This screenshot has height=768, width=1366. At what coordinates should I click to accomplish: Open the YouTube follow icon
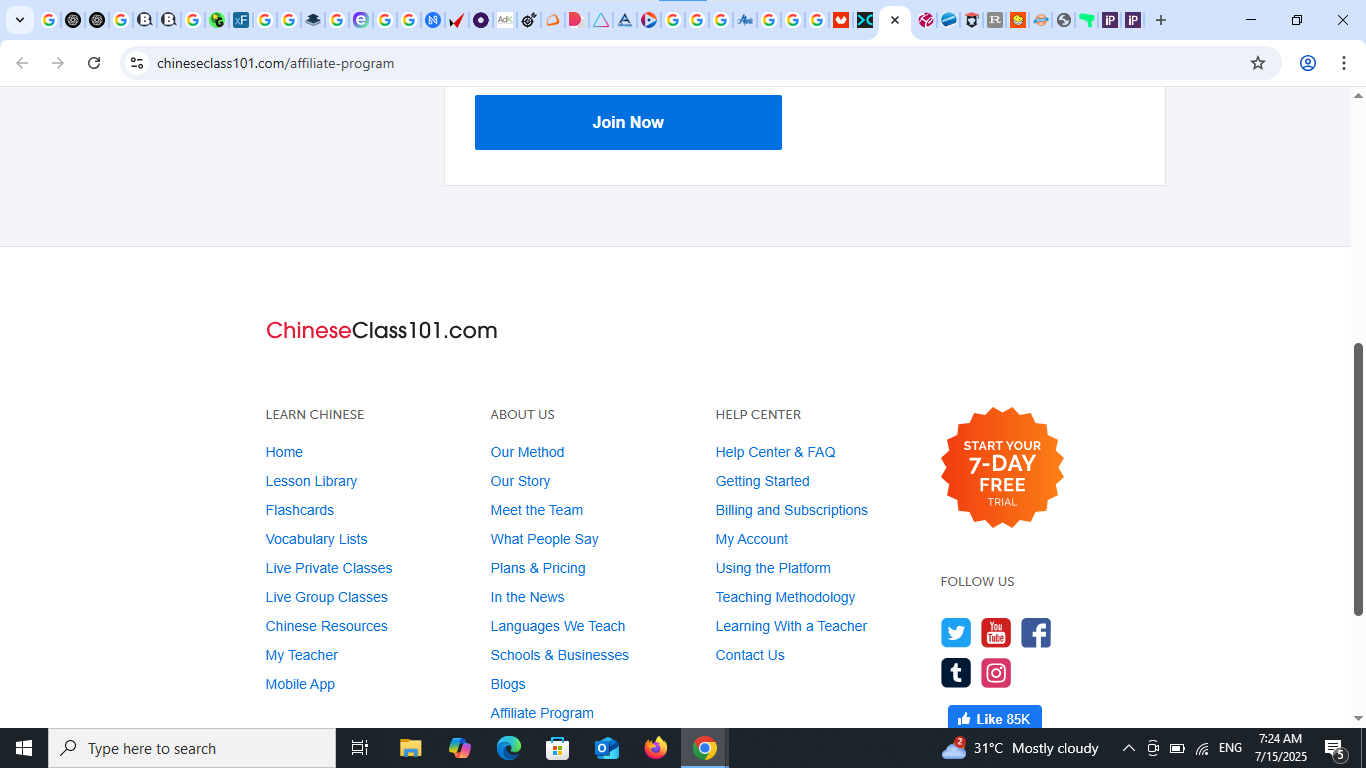pyautogui.click(x=996, y=633)
